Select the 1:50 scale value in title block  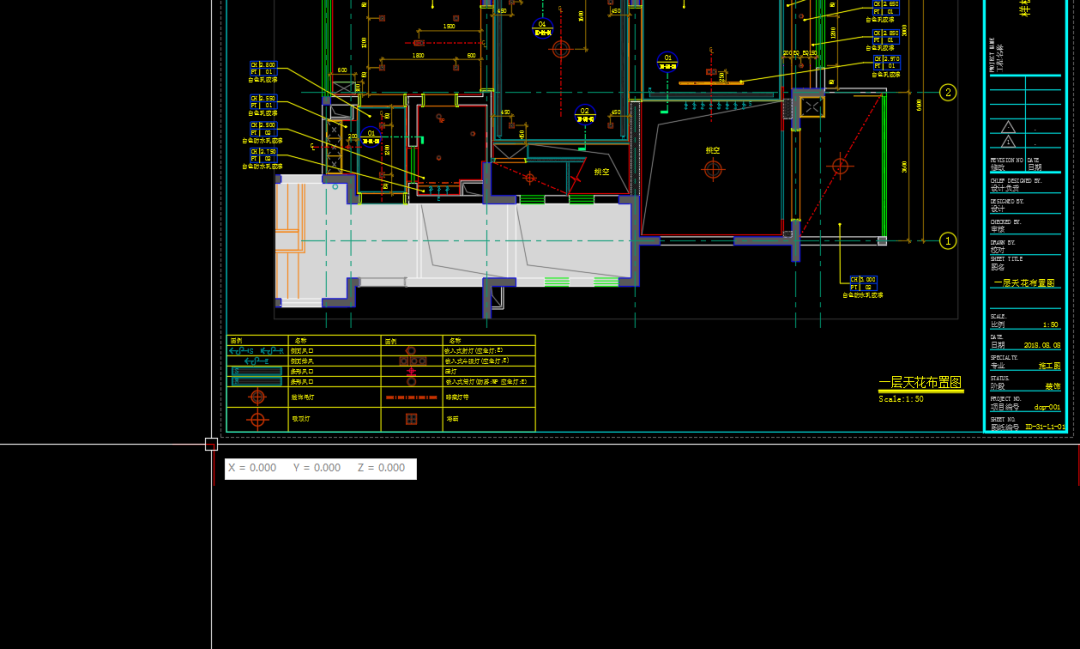click(1050, 324)
